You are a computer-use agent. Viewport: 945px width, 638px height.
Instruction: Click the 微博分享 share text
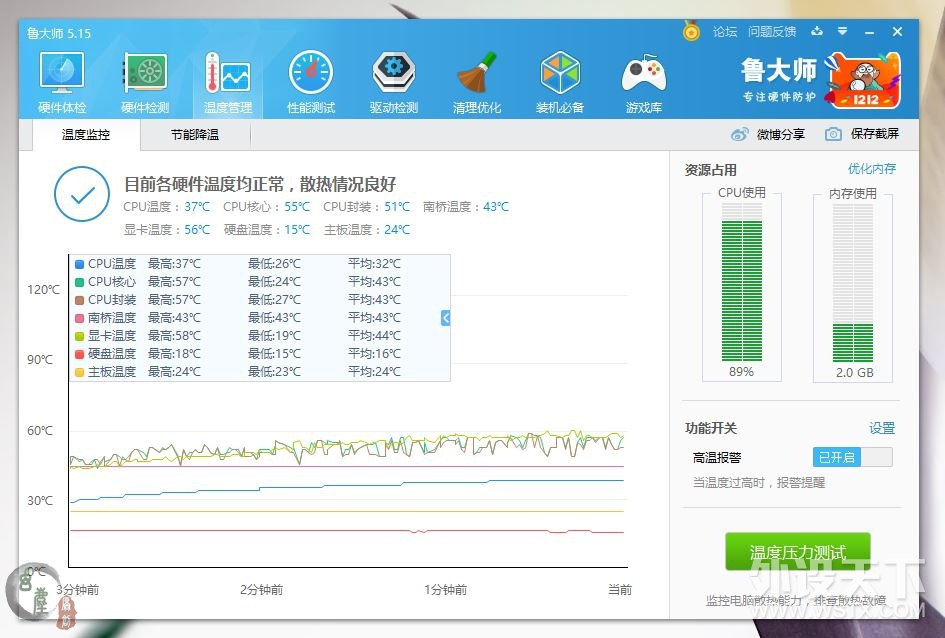point(780,134)
